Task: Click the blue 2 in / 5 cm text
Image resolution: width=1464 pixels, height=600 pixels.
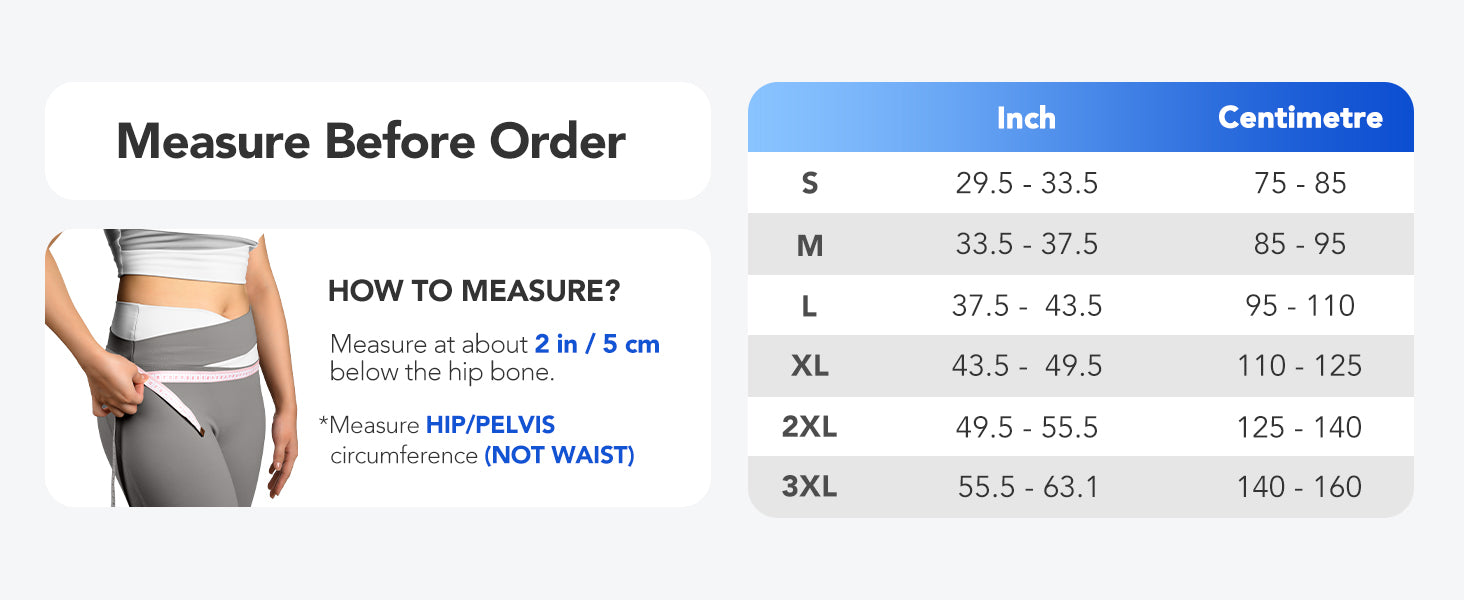Action: pyautogui.click(x=597, y=344)
